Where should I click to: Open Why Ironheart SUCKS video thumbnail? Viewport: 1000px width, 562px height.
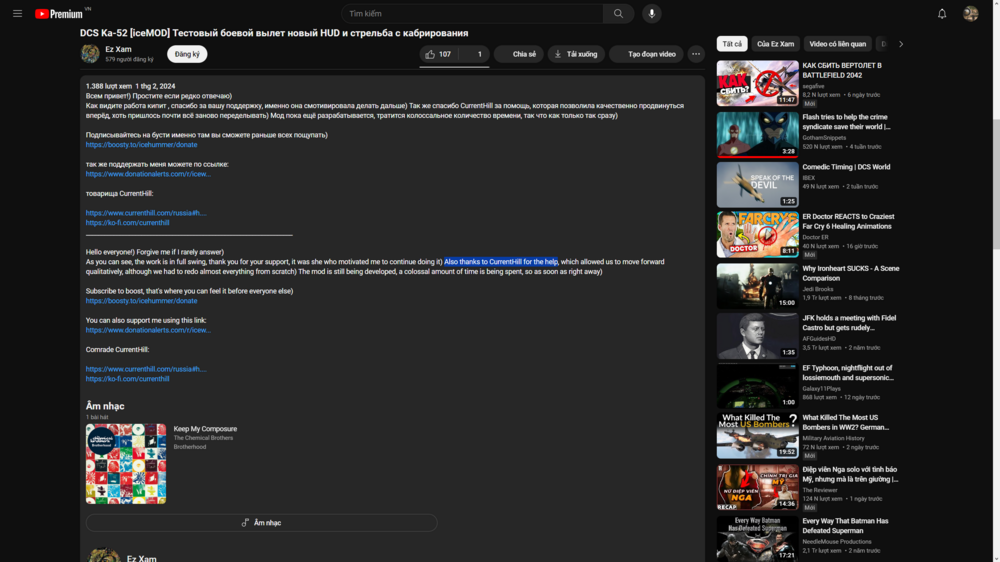tap(757, 286)
